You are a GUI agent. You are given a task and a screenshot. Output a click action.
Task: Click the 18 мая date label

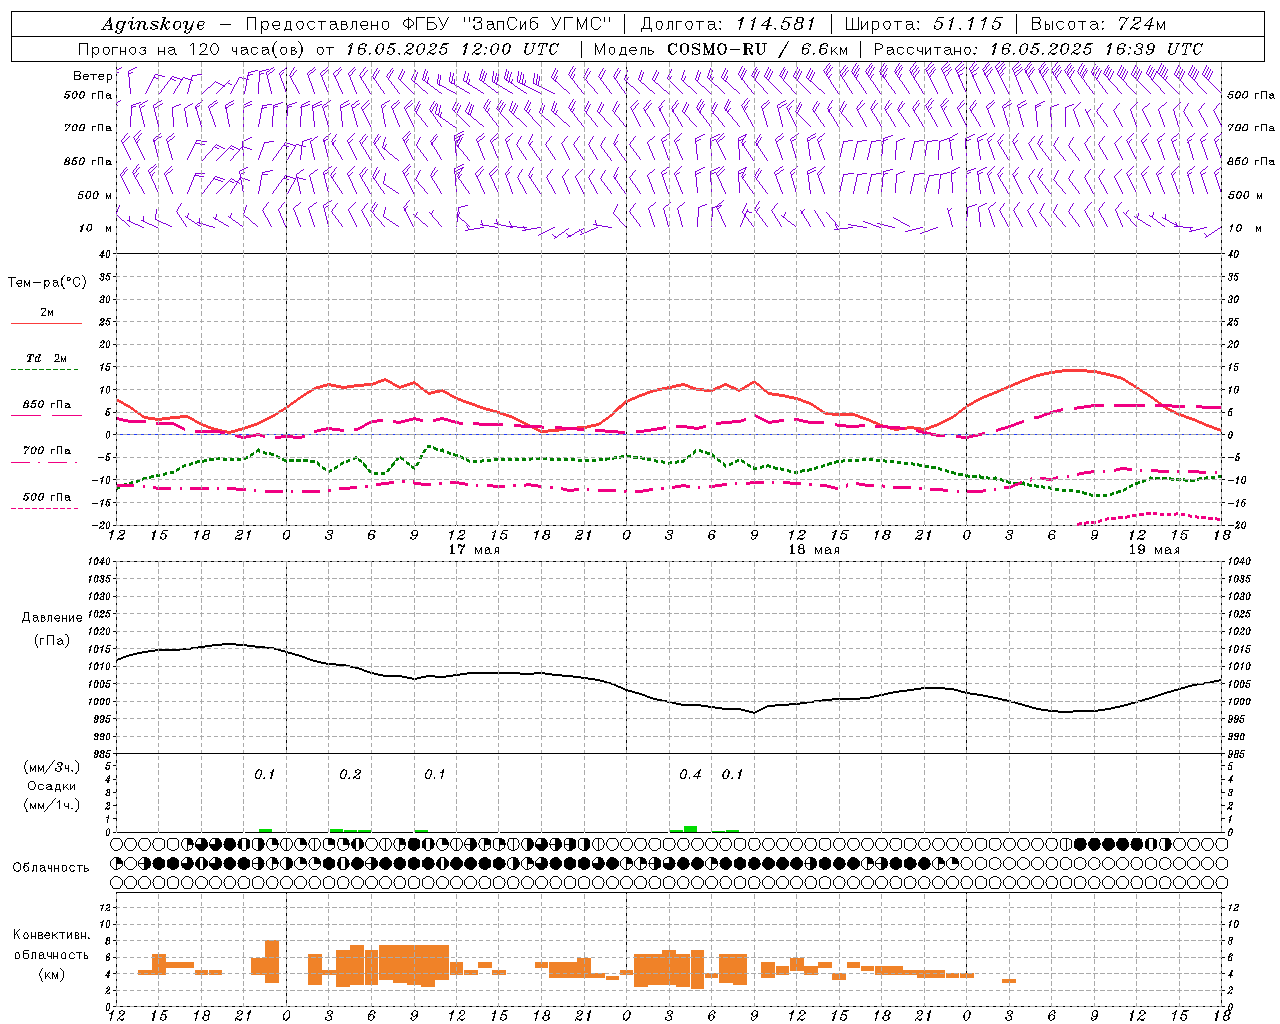[814, 550]
